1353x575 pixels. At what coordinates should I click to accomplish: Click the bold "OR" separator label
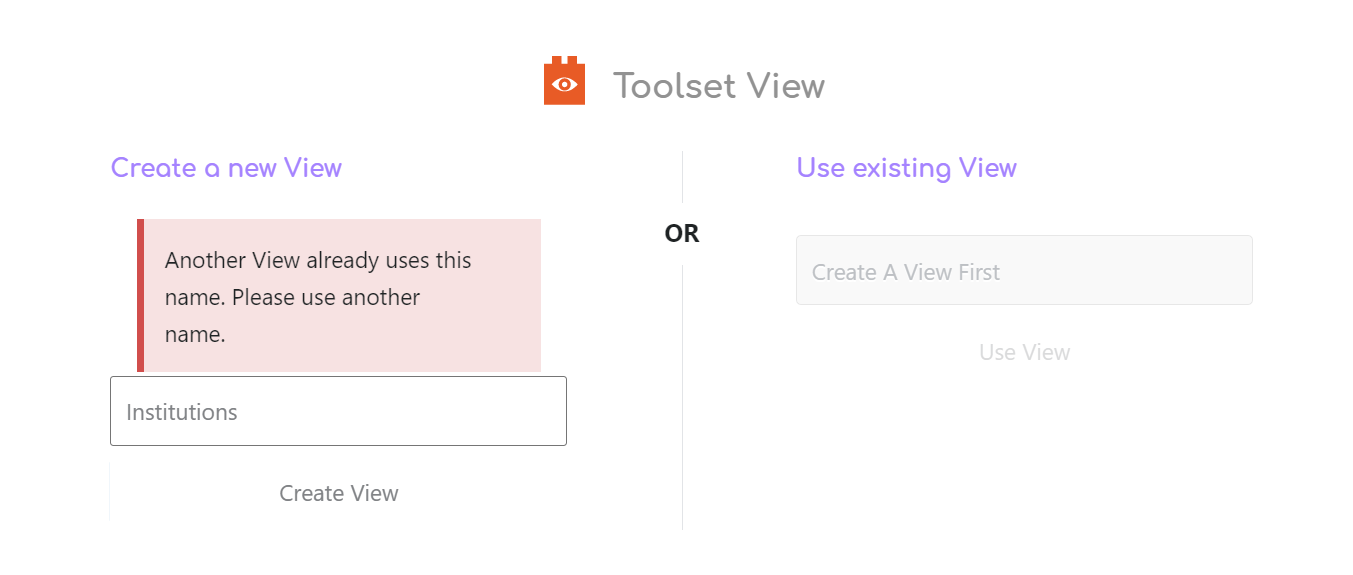[x=682, y=234]
